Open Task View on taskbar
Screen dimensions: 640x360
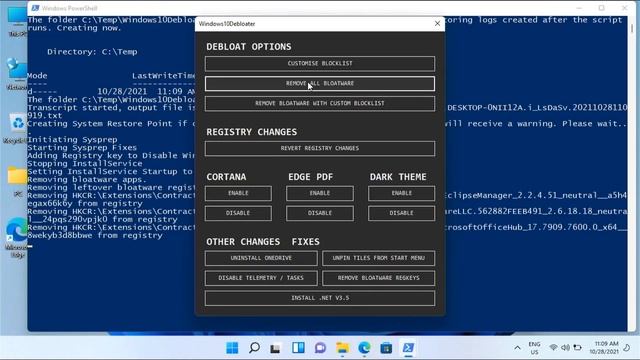point(276,348)
